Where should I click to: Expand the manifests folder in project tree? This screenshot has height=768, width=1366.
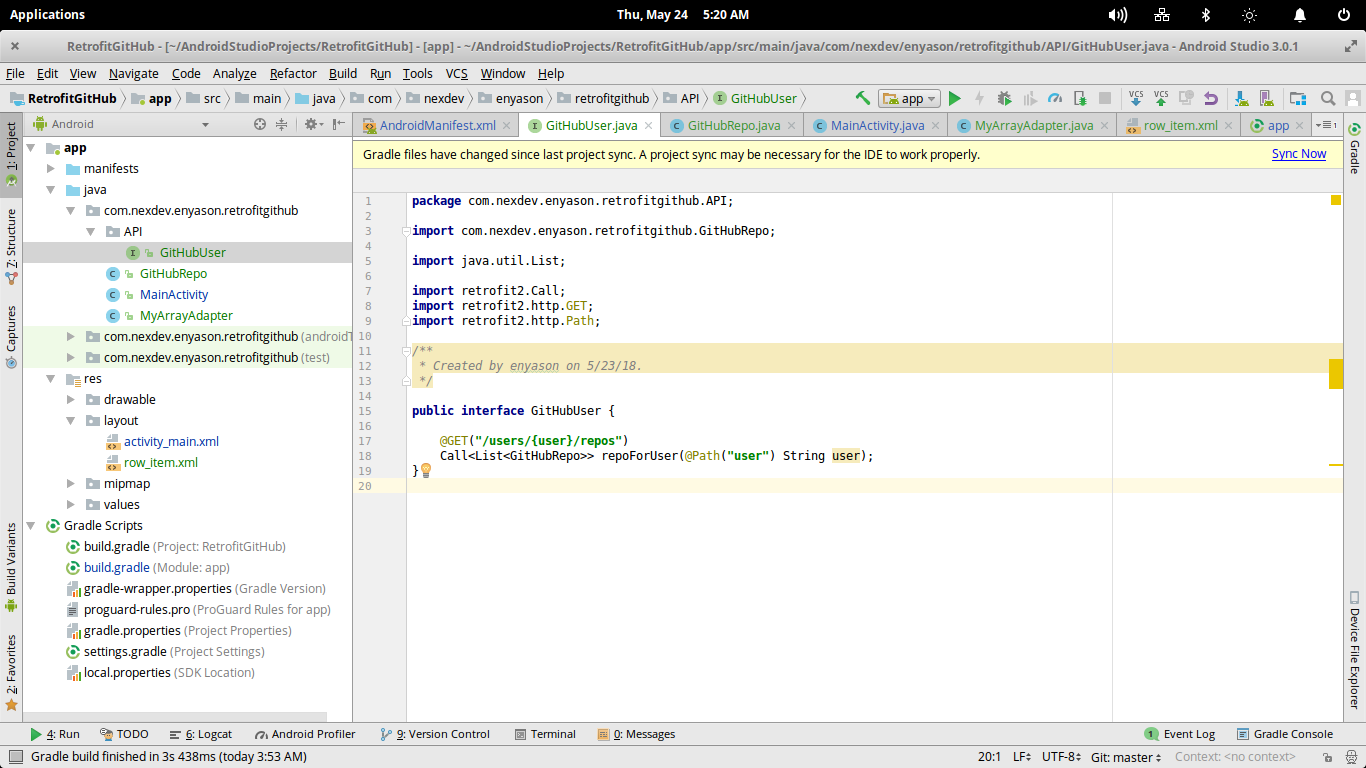pyautogui.click(x=51, y=169)
